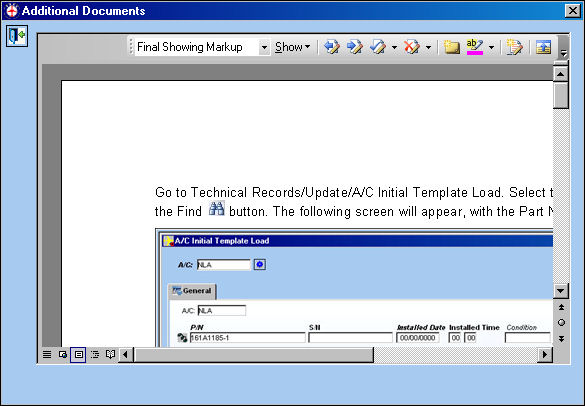This screenshot has height=406, width=585.
Task: Click the 'A/C Initial Template Load' title text
Action: (222, 241)
